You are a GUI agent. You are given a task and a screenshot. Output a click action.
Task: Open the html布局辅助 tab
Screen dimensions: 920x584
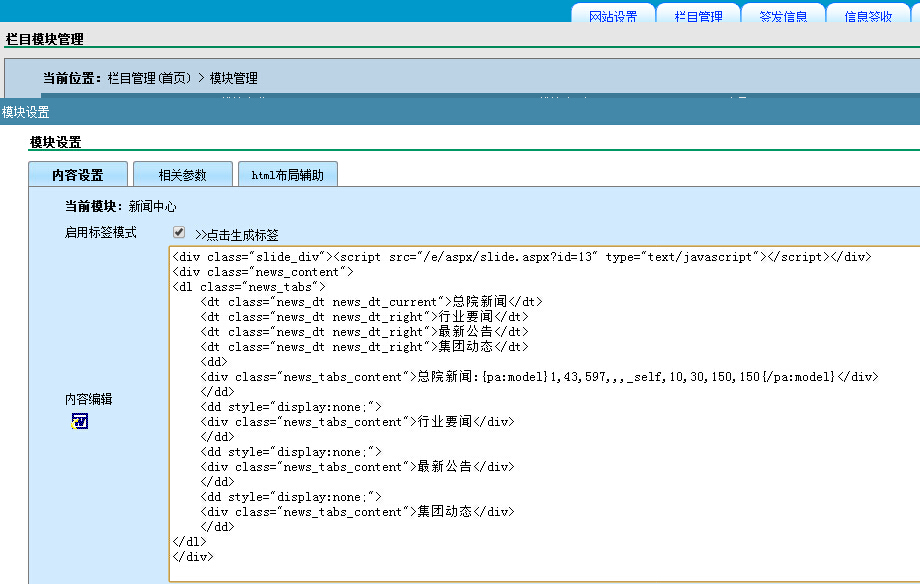tap(287, 175)
